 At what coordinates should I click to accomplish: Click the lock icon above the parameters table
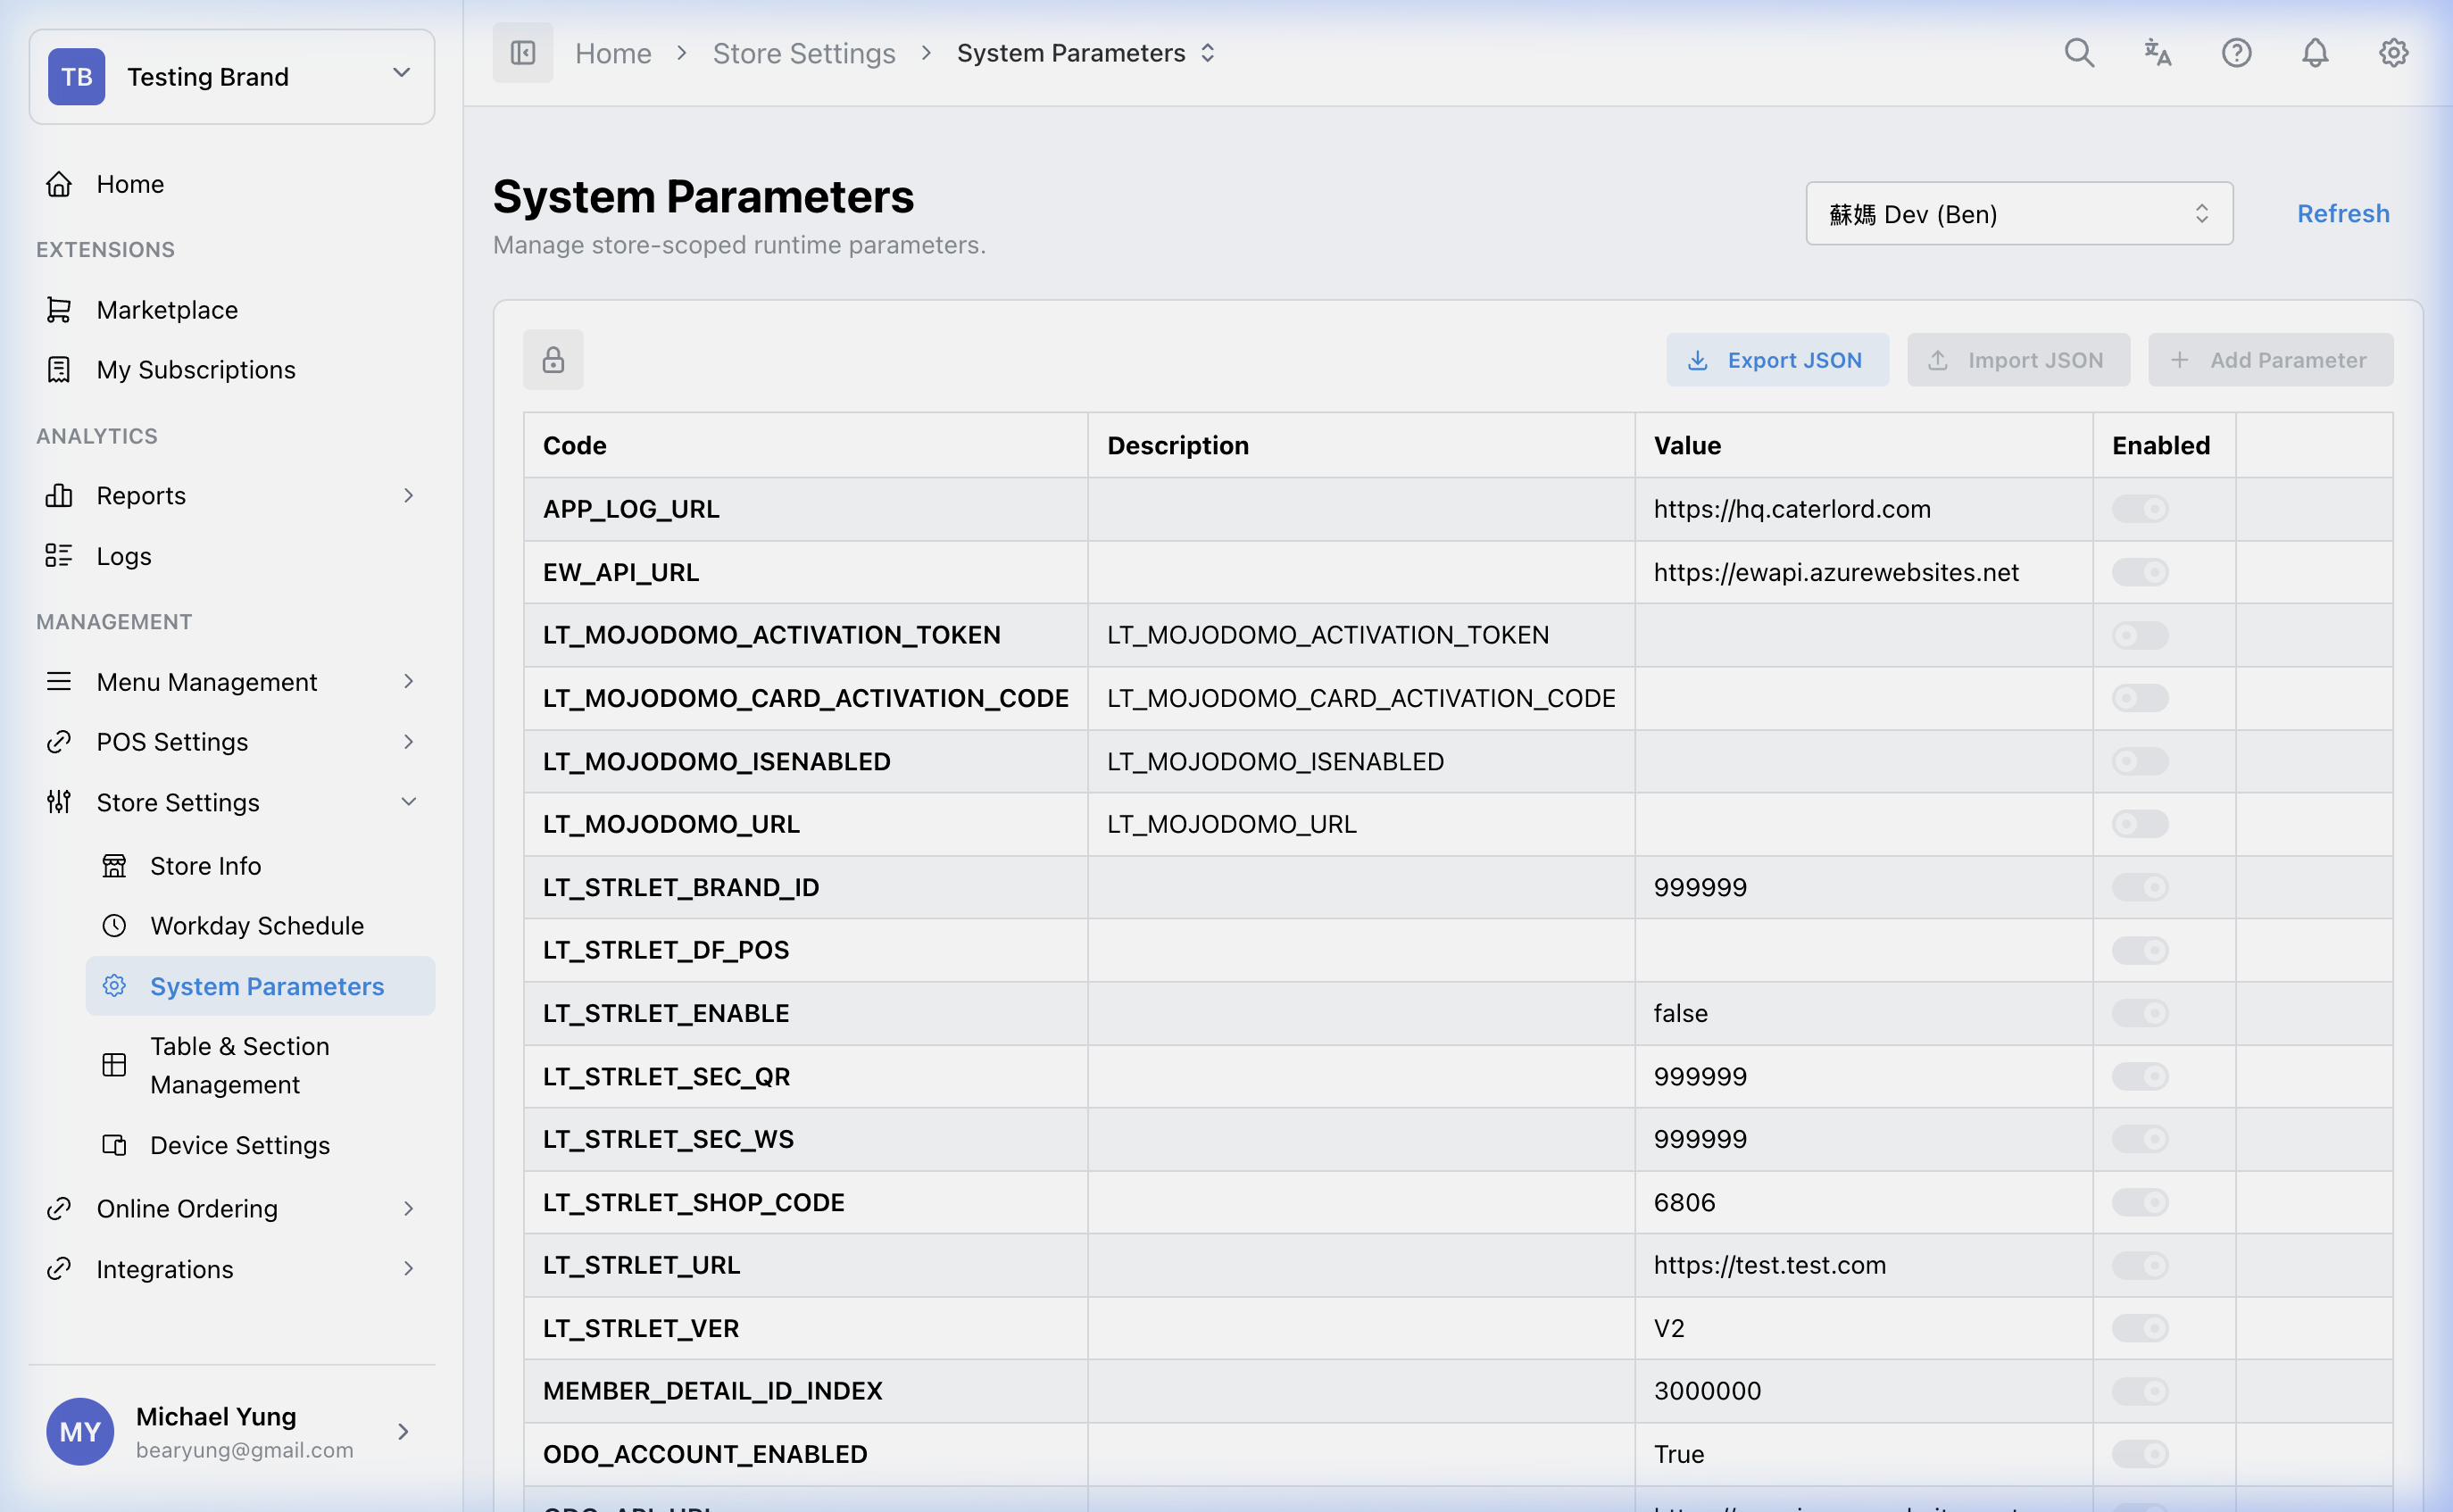click(553, 359)
